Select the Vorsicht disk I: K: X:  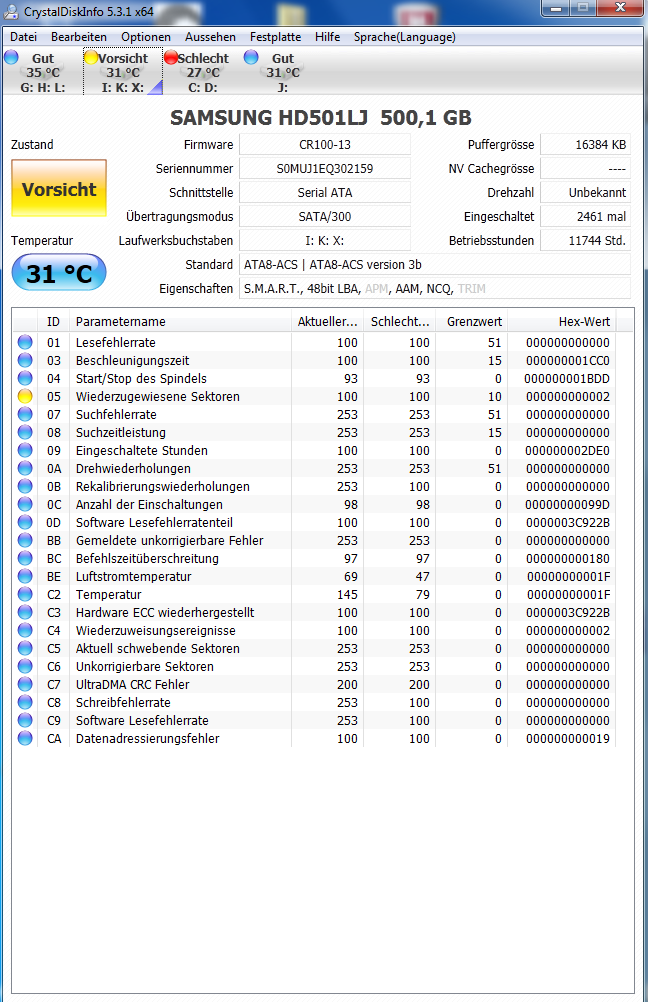click(x=123, y=72)
